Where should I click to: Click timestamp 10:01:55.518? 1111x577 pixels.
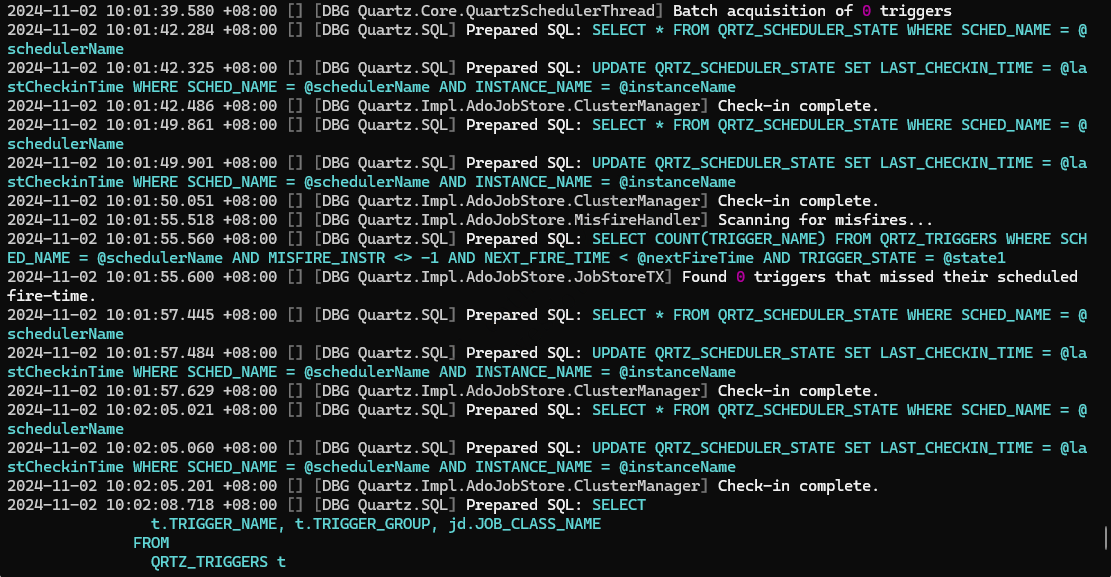tap(160, 220)
